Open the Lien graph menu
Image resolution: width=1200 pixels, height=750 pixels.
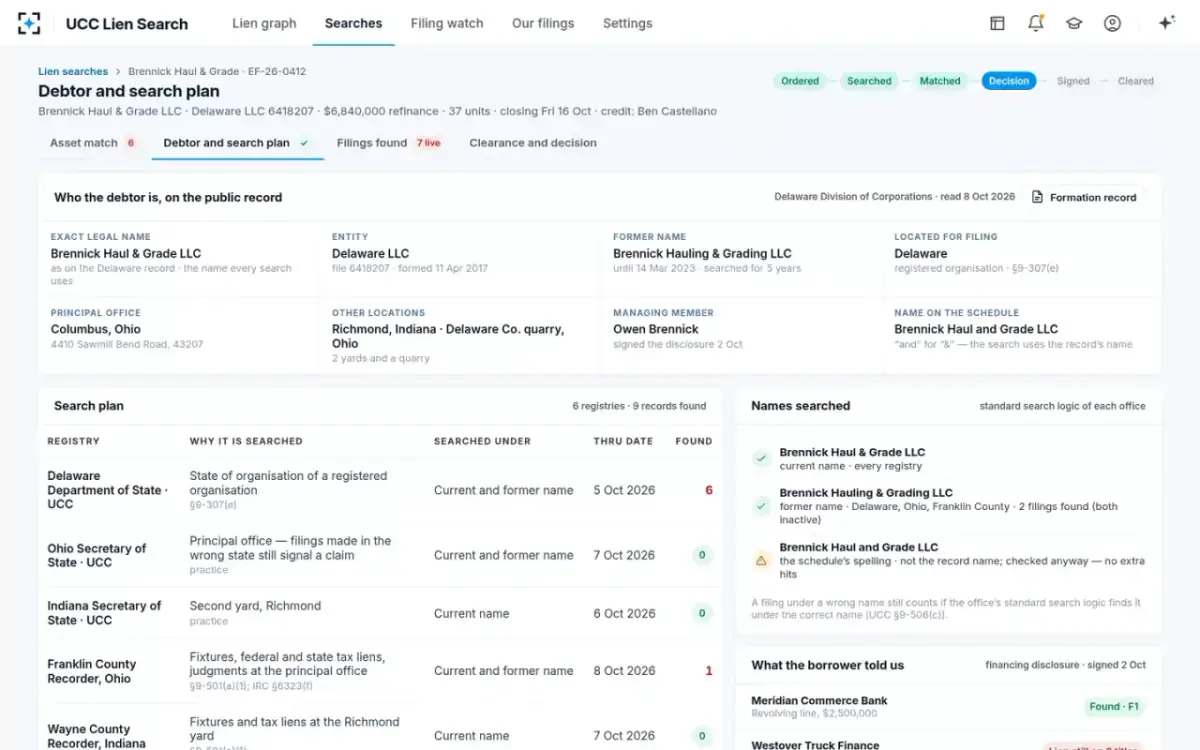coord(264,23)
